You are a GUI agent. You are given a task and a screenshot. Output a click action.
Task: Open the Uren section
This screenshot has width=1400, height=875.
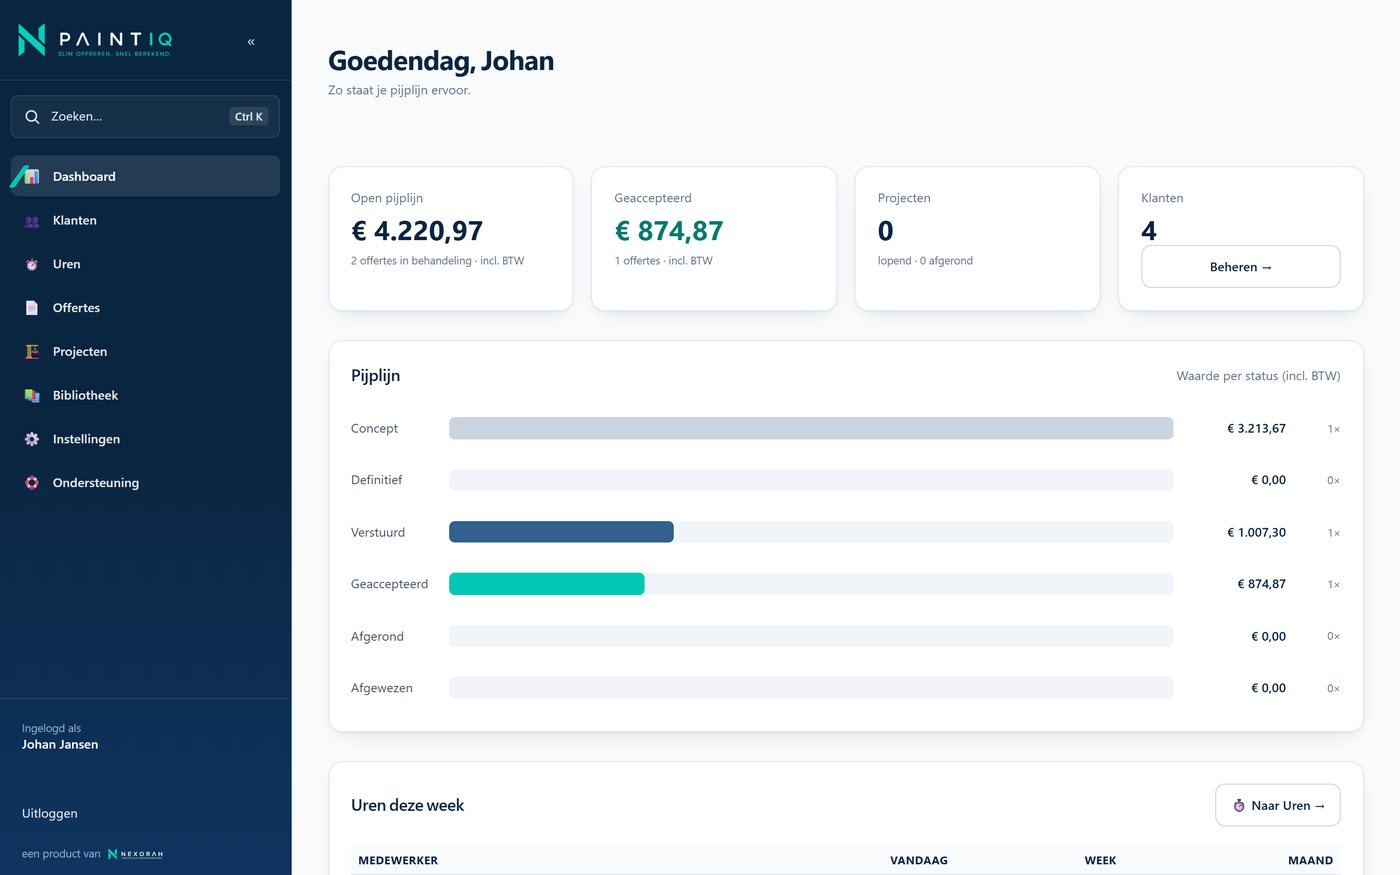145,264
